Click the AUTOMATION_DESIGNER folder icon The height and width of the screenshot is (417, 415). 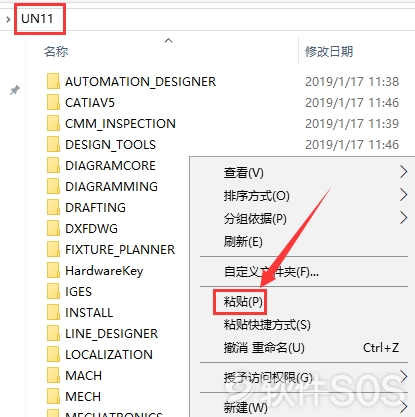pyautogui.click(x=53, y=82)
